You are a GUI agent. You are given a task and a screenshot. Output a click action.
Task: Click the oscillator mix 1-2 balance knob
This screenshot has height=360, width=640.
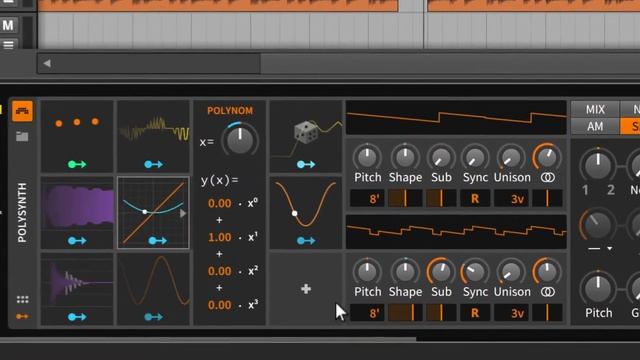(x=598, y=165)
